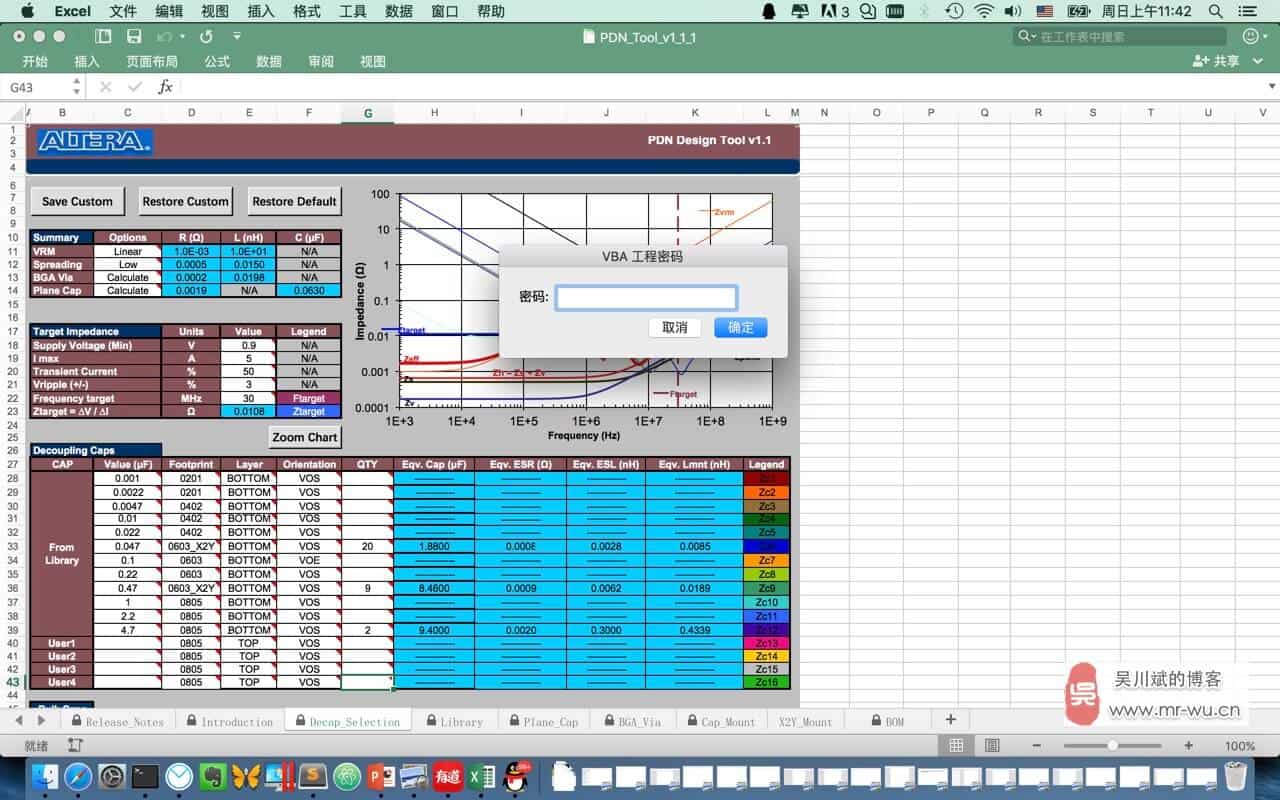This screenshot has width=1280, height=800.
Task: Click 取消 to dismiss password dialog
Action: pyautogui.click(x=675, y=328)
